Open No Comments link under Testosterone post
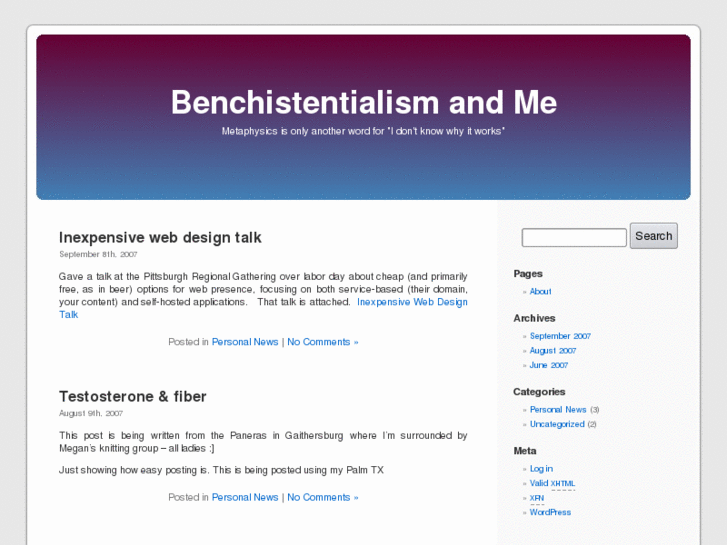The width and height of the screenshot is (727, 545). pyautogui.click(x=322, y=497)
